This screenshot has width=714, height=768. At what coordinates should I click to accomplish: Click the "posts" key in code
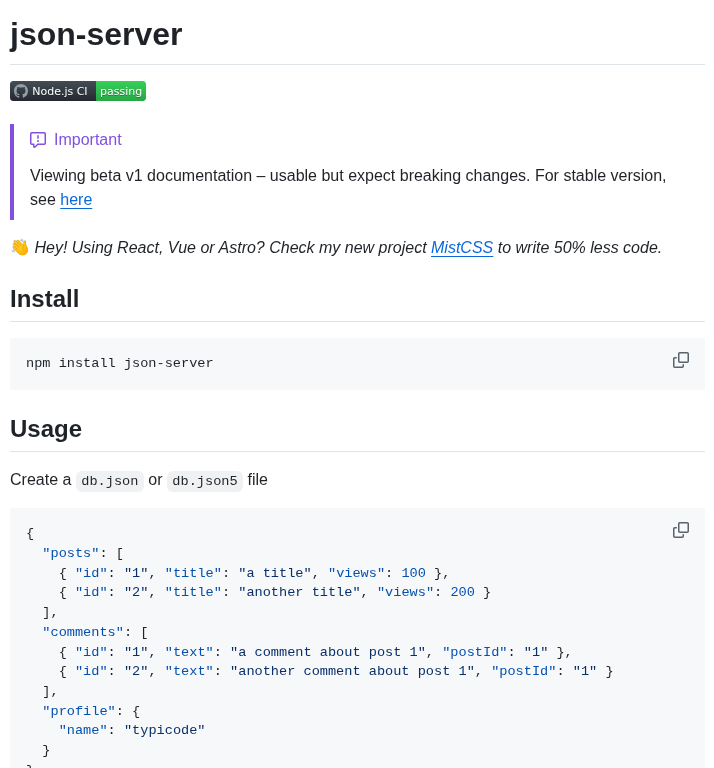point(71,553)
